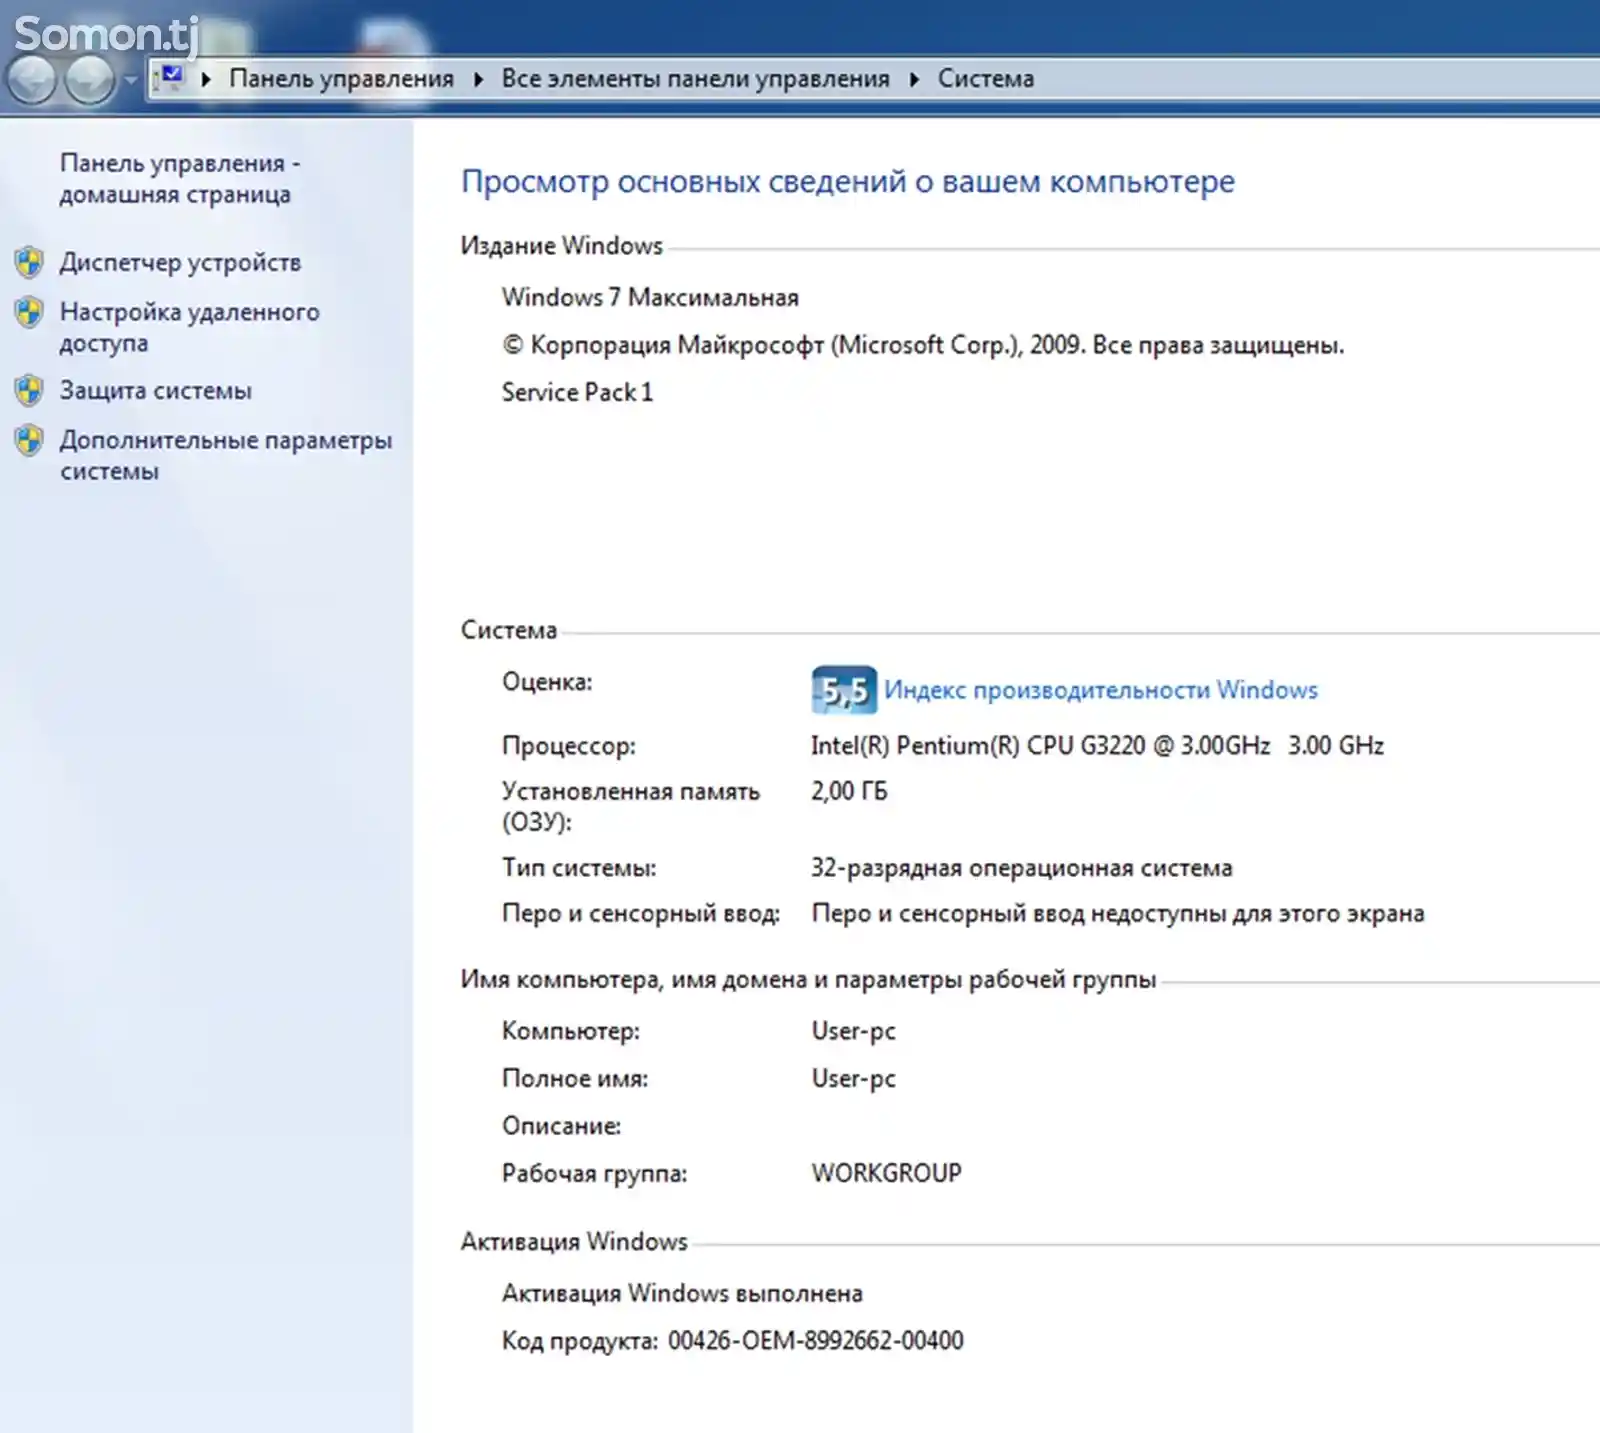Open Защита системы link
Image resolution: width=1600 pixels, height=1433 pixels.
coord(155,391)
